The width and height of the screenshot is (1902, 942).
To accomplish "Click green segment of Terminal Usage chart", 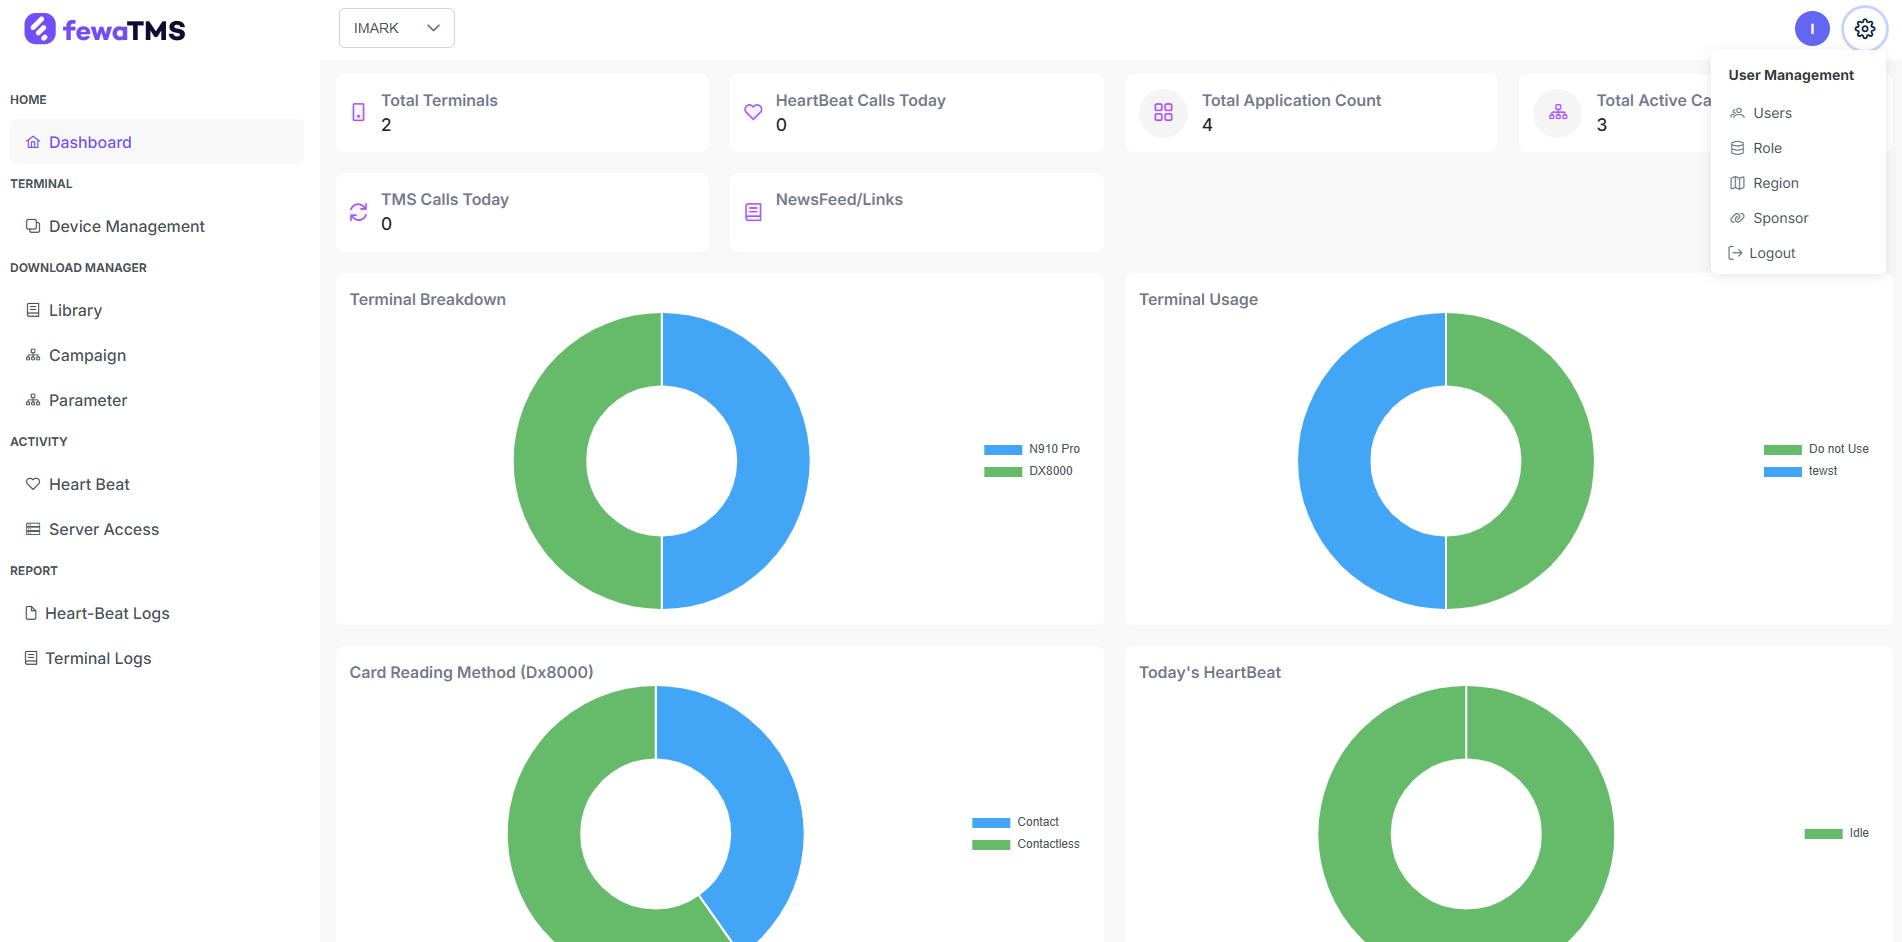I will pos(1557,461).
